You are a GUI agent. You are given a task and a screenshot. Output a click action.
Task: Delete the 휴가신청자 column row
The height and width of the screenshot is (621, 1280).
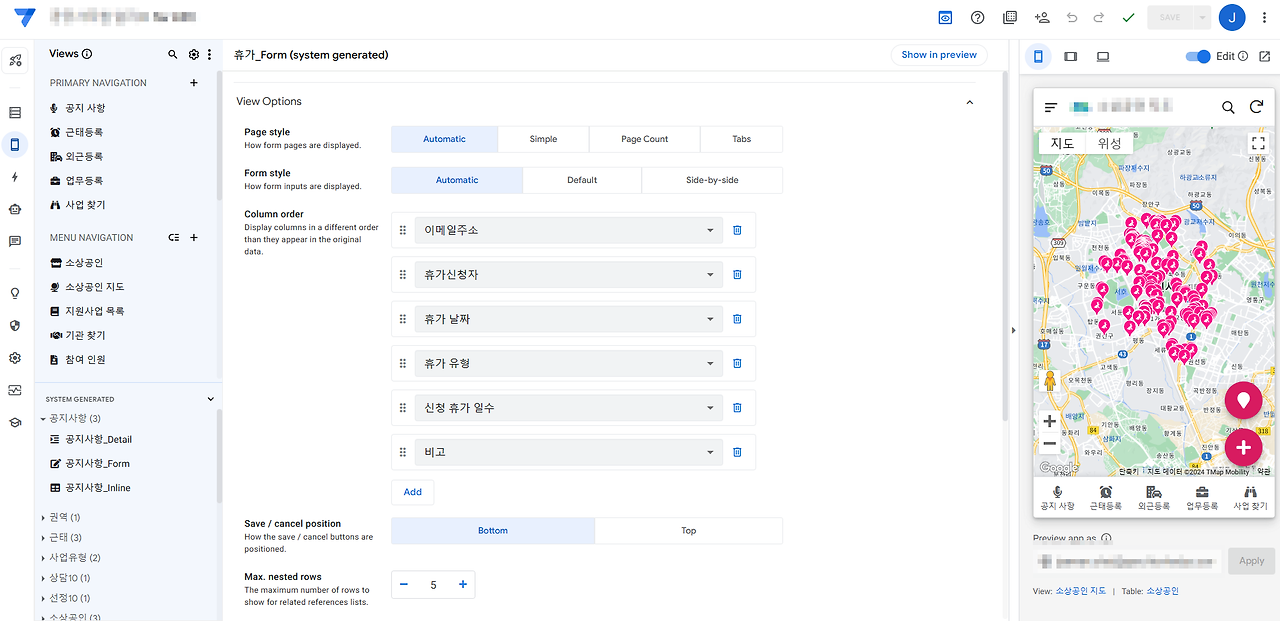click(737, 274)
